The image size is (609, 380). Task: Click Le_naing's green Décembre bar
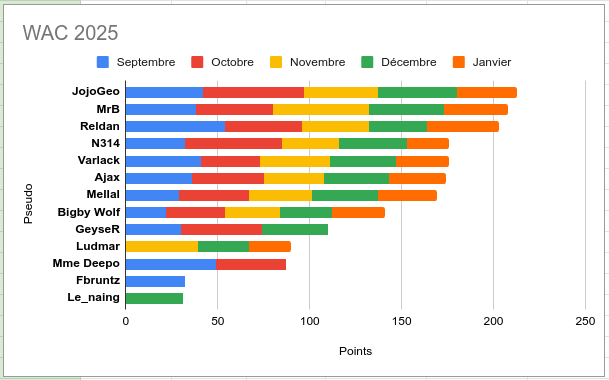point(154,298)
